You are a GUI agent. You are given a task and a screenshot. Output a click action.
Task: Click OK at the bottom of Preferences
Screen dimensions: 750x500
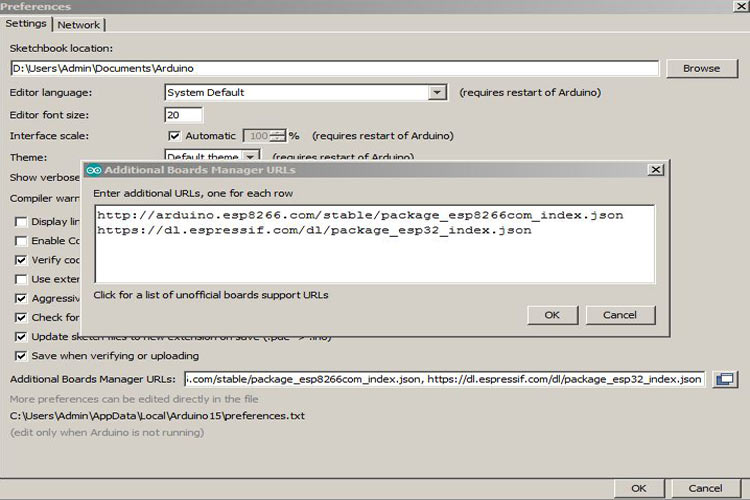point(639,489)
